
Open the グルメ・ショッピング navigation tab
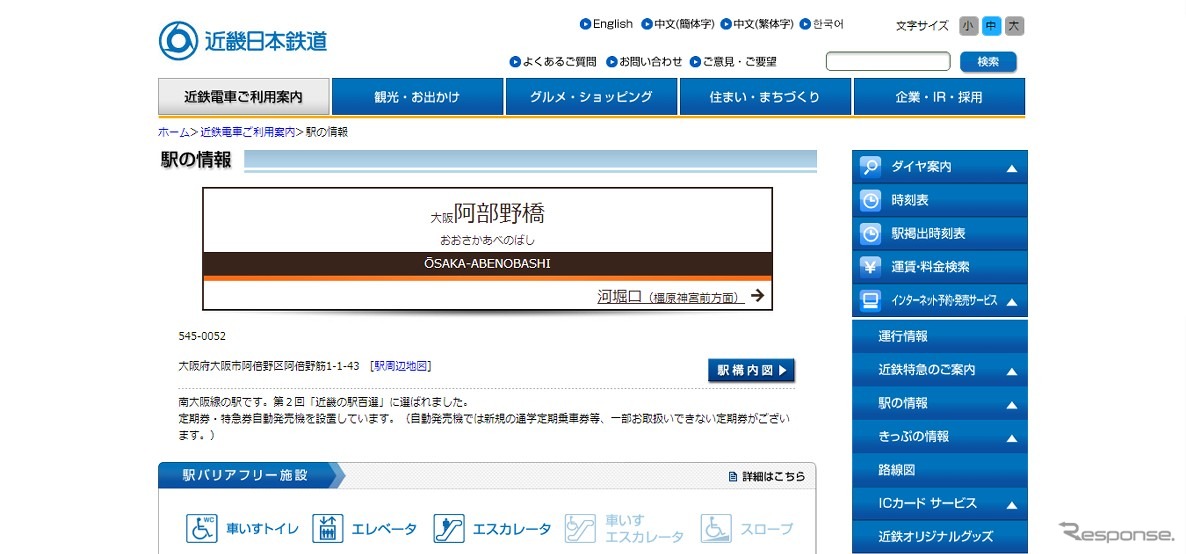point(591,97)
